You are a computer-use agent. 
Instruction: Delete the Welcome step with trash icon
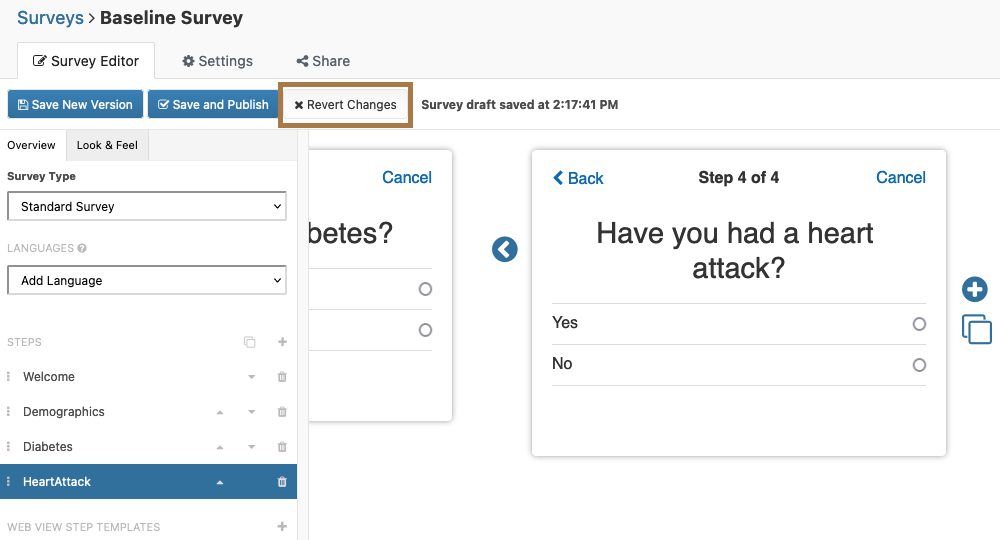(x=282, y=377)
